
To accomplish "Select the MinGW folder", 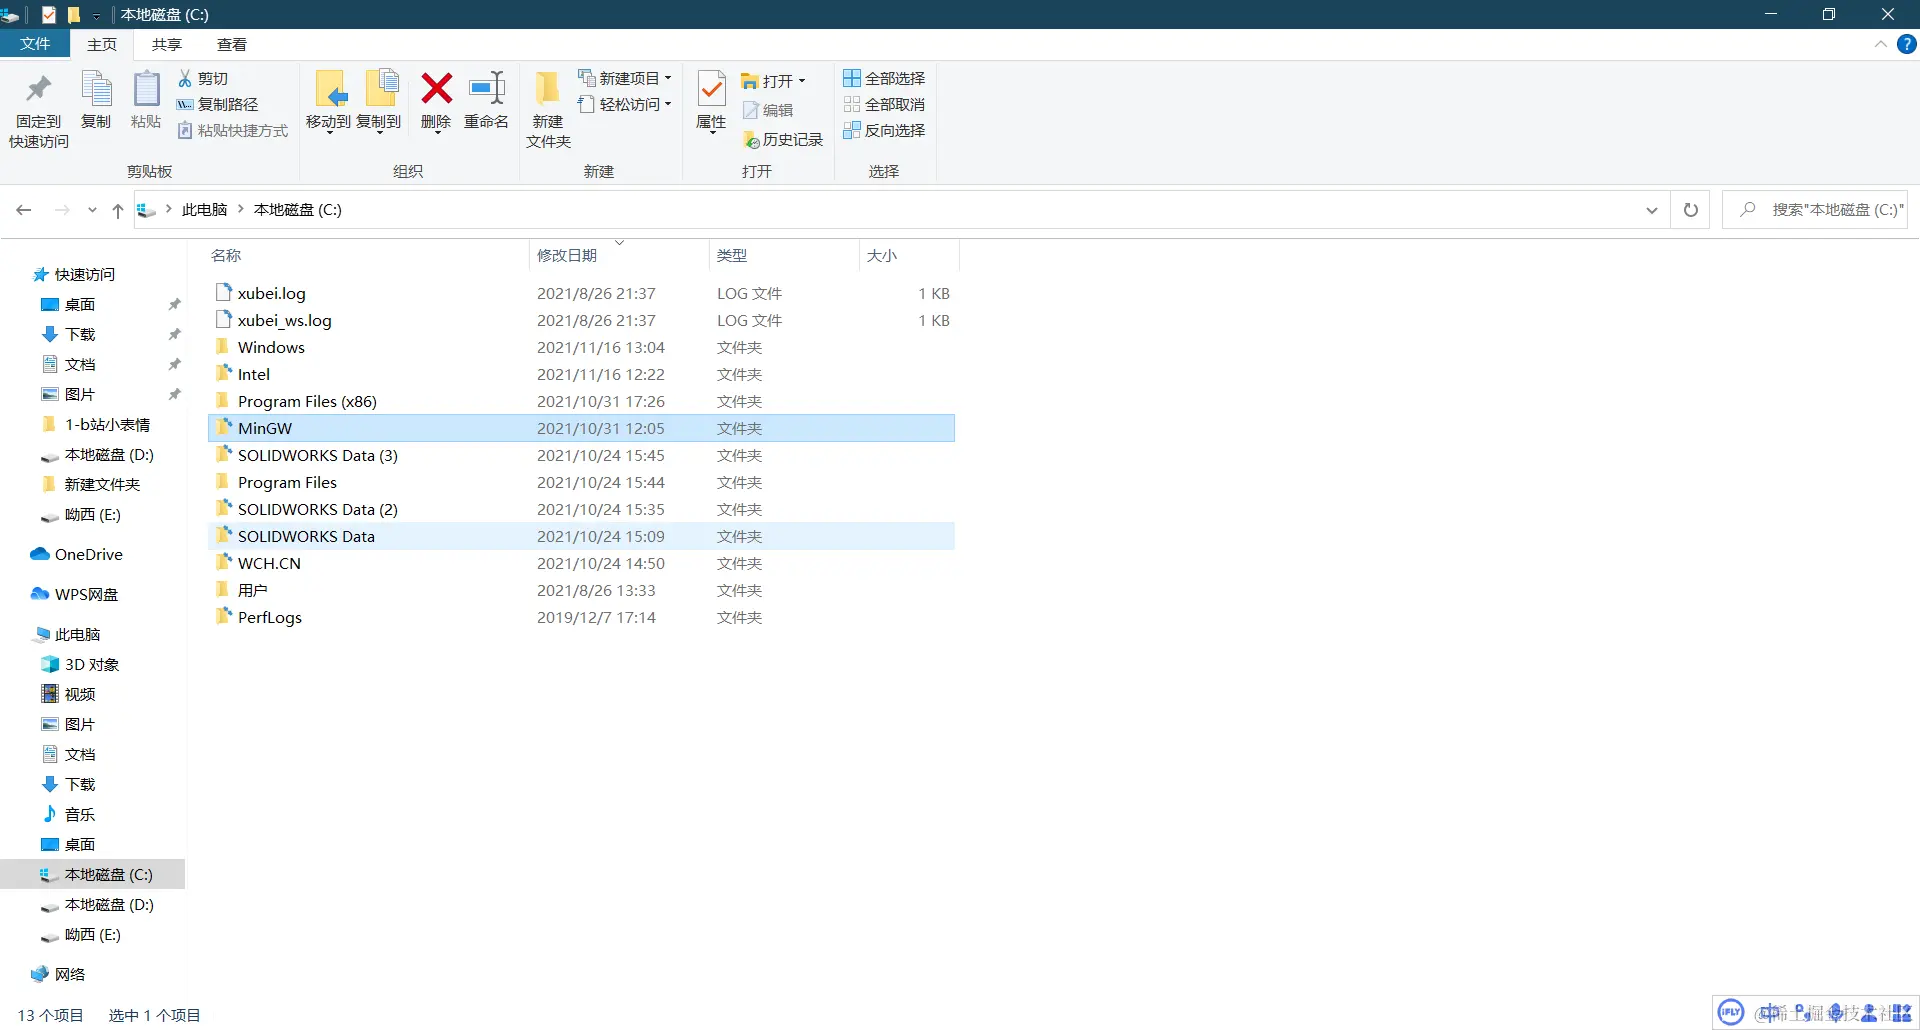I will 581,428.
